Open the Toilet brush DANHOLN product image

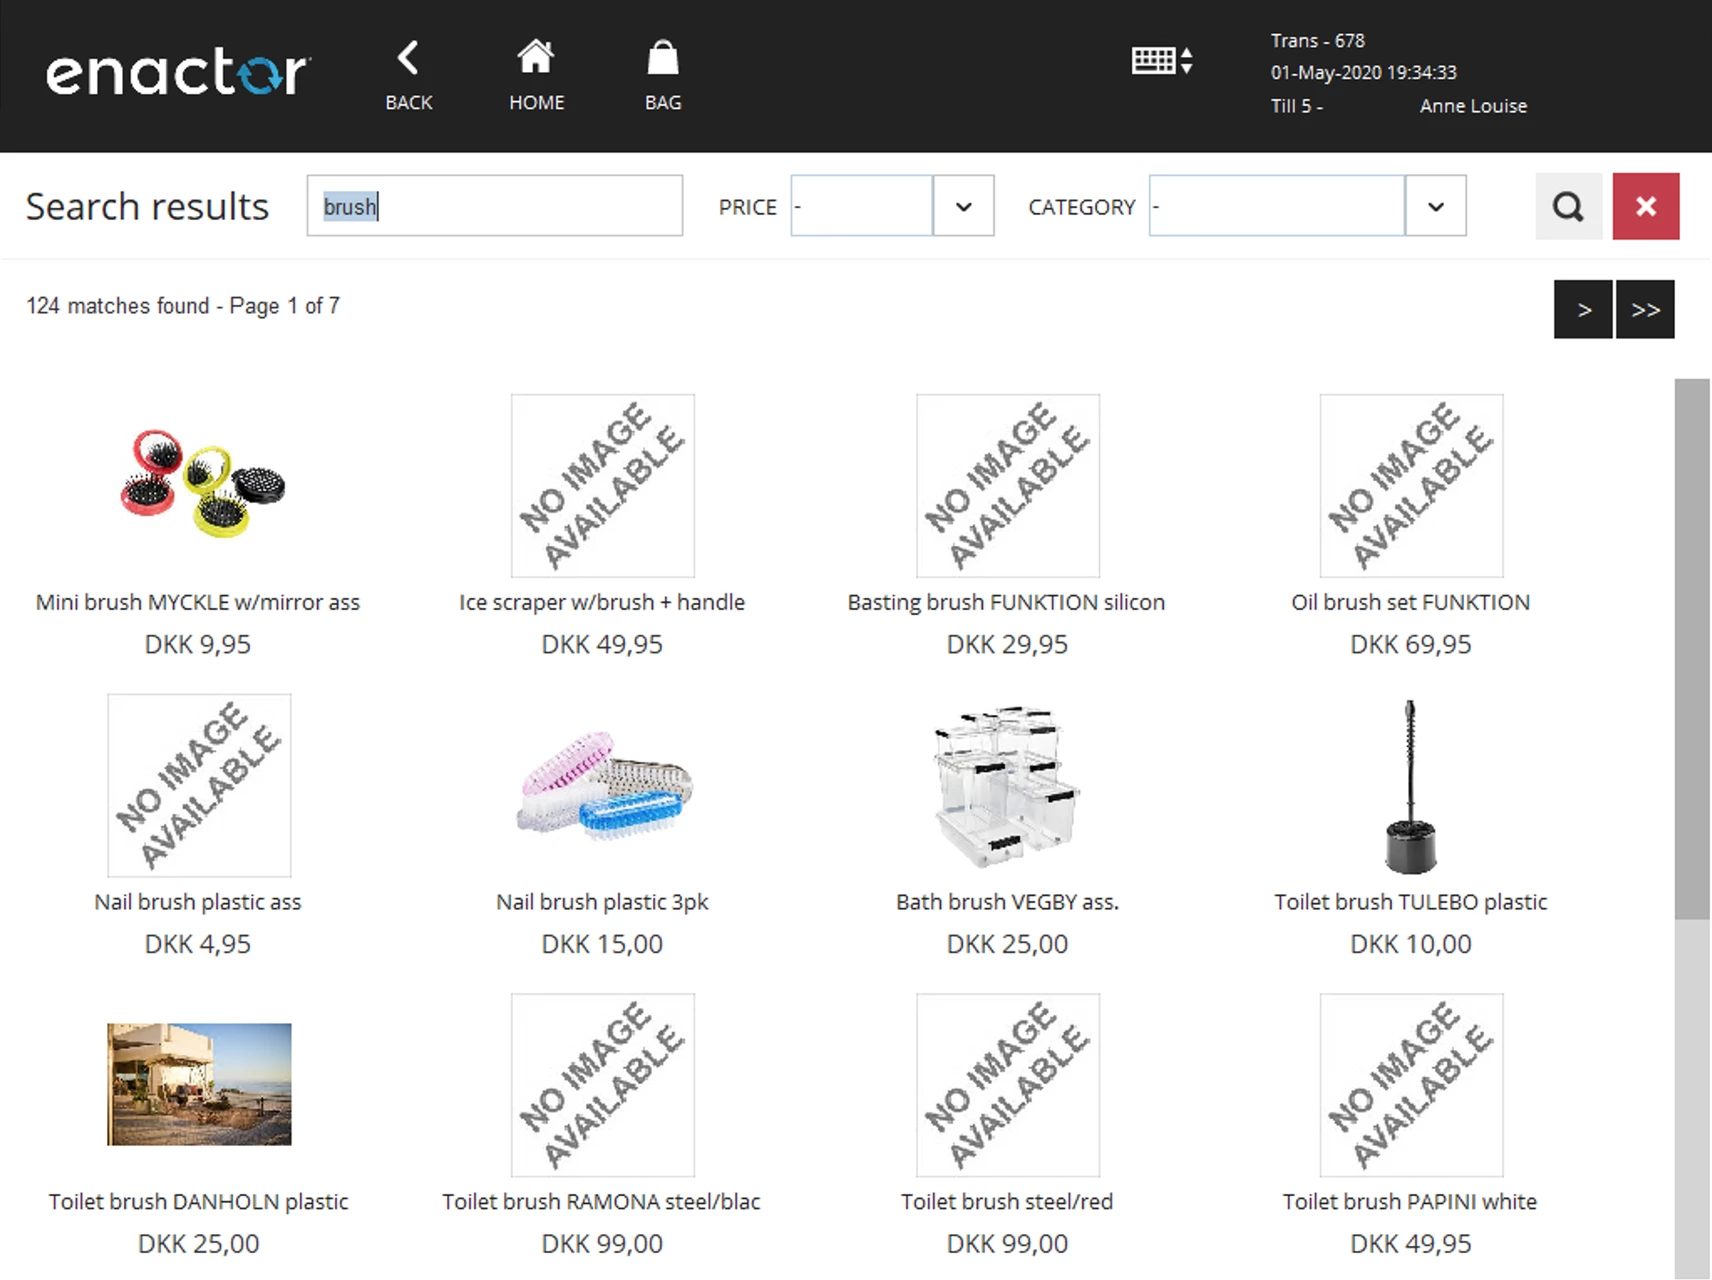pos(199,1084)
